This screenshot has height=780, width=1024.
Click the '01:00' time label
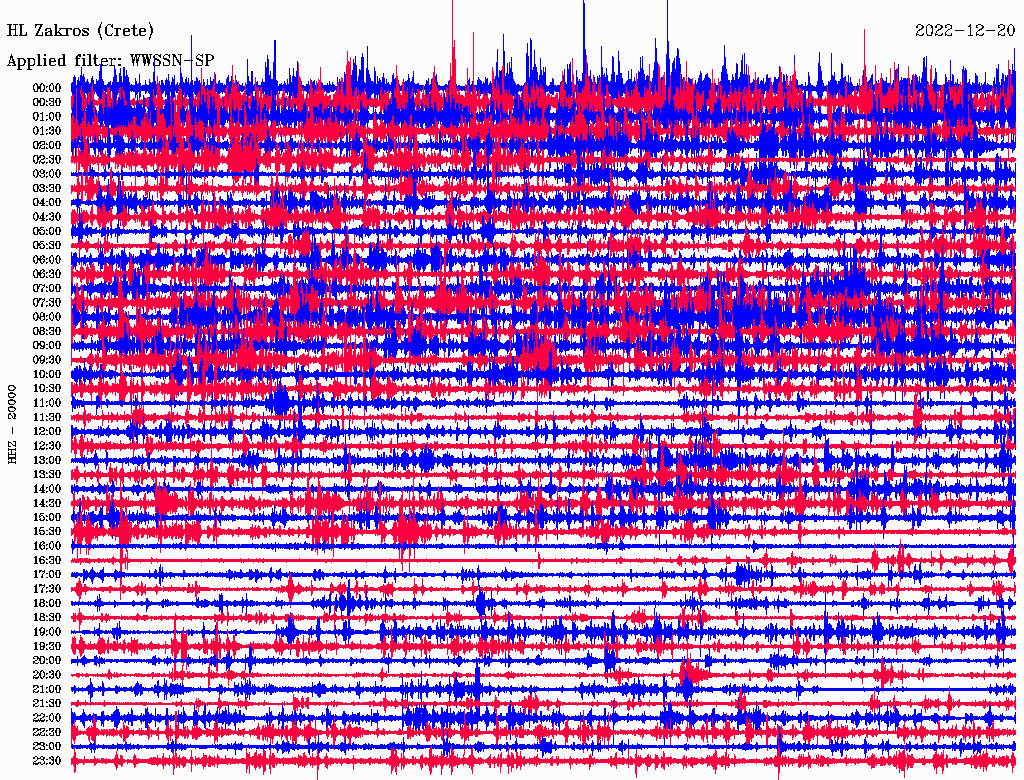pos(47,116)
